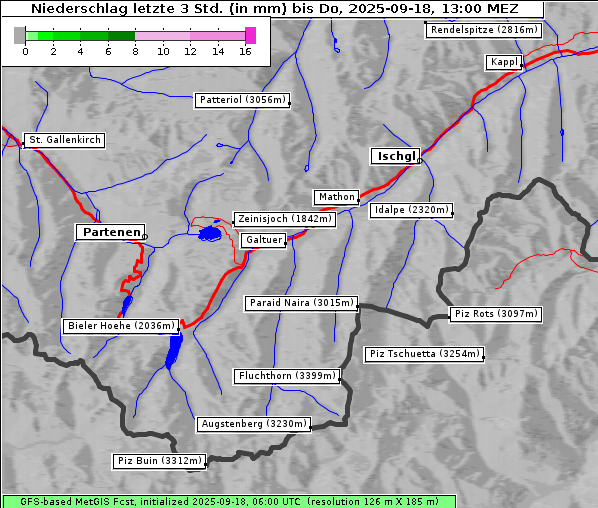Click the Ischgl town label

(x=395, y=156)
